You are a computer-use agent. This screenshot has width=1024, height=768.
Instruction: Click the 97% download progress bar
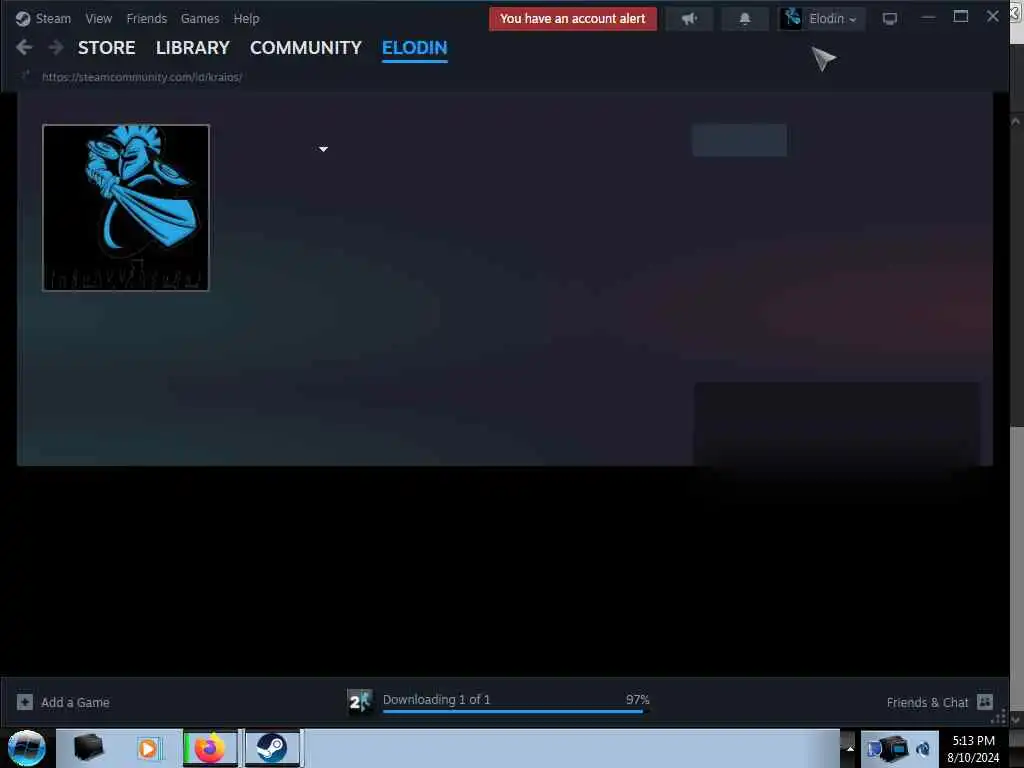[x=516, y=711]
